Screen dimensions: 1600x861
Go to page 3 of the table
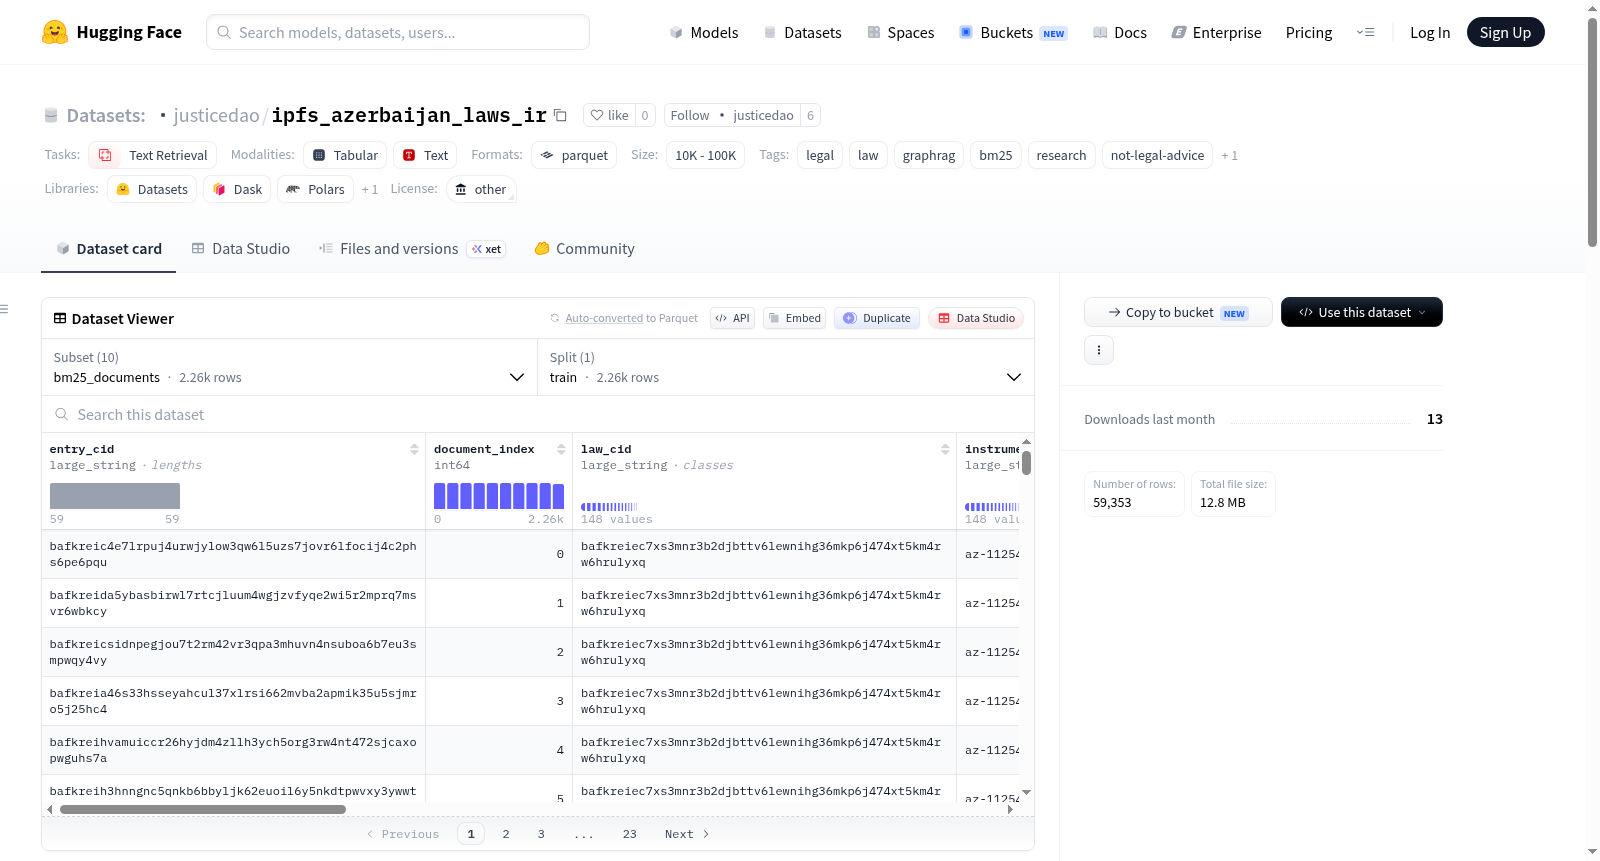(x=541, y=834)
